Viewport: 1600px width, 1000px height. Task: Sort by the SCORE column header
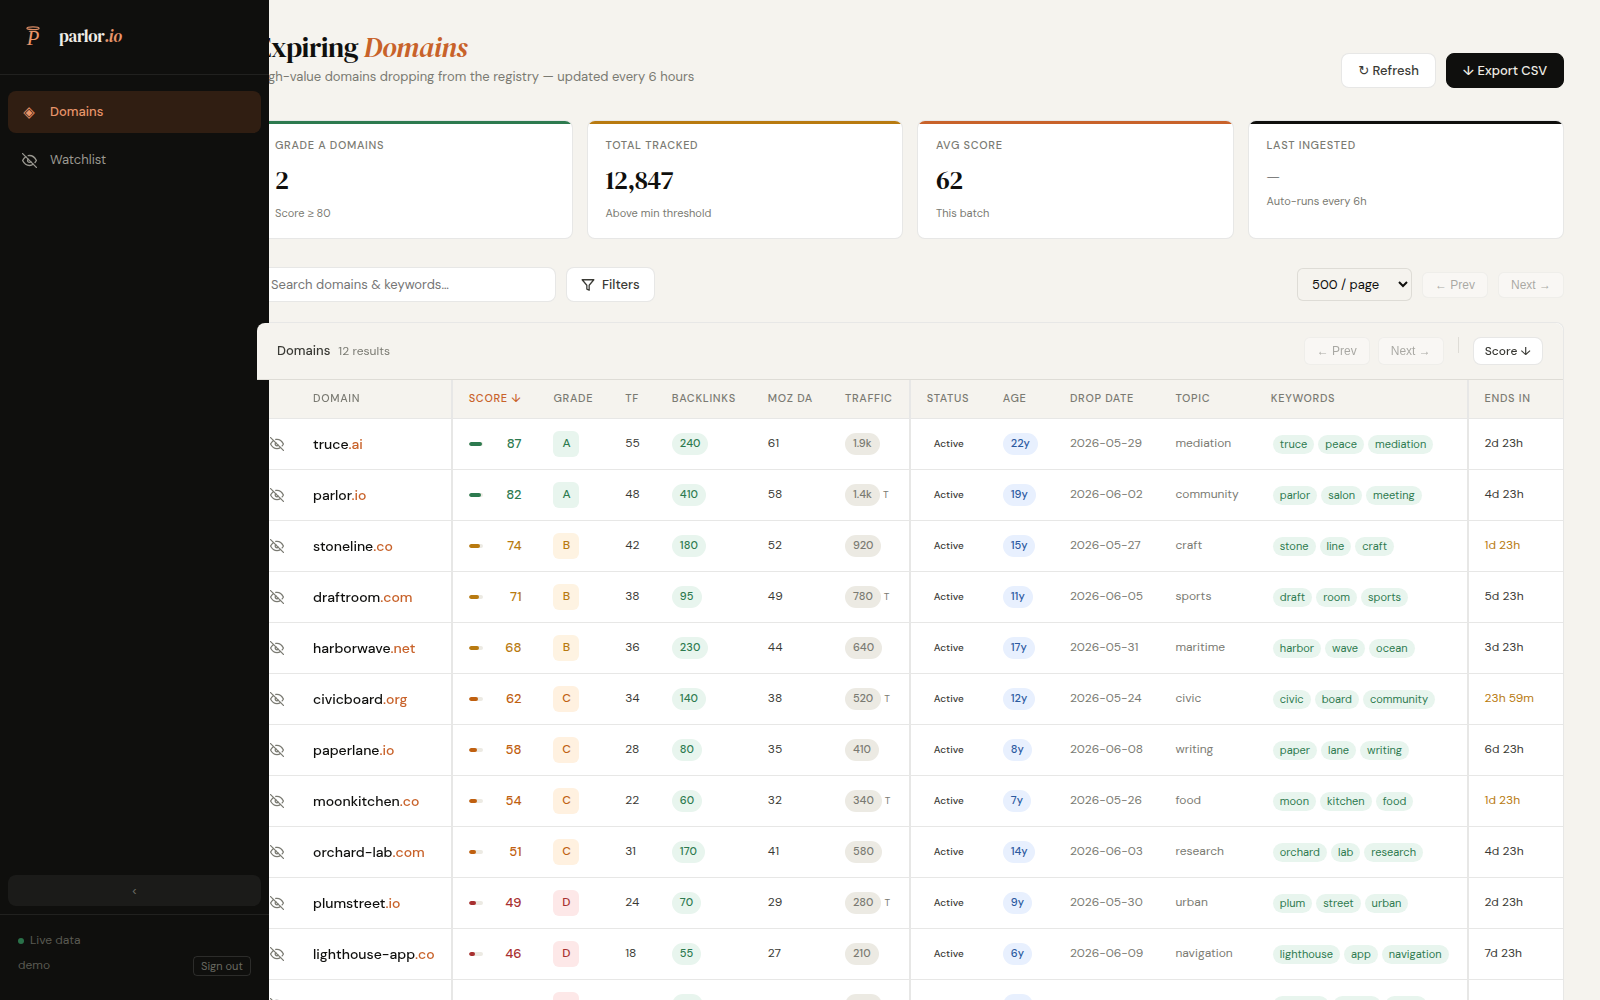(494, 398)
